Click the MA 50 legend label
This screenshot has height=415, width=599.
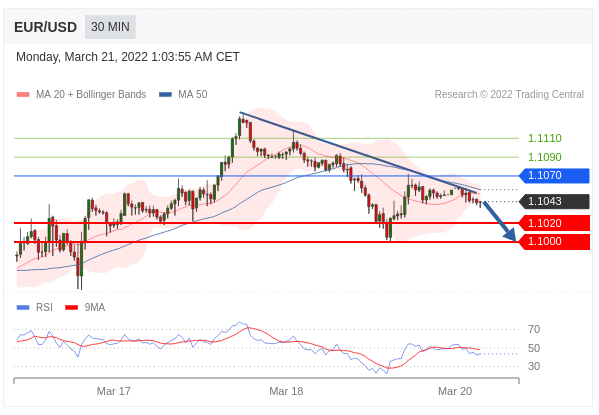[x=193, y=94]
